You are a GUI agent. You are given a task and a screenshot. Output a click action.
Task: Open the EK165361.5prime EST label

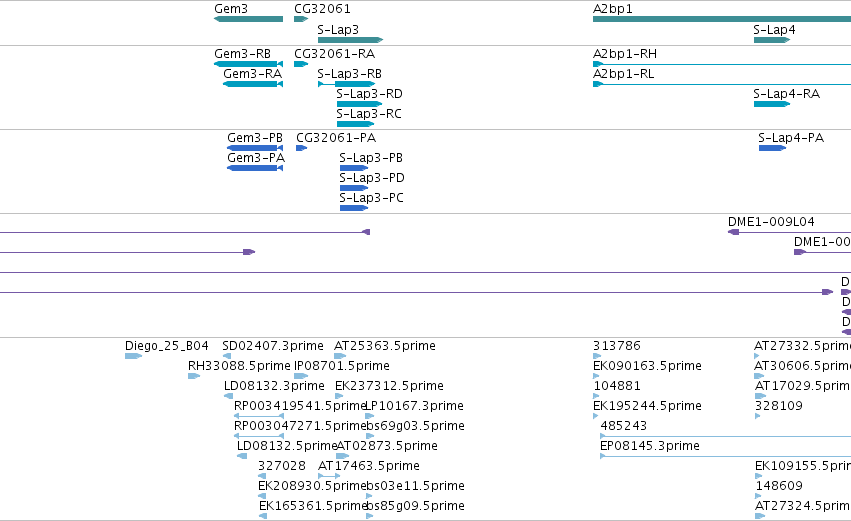coord(313,506)
